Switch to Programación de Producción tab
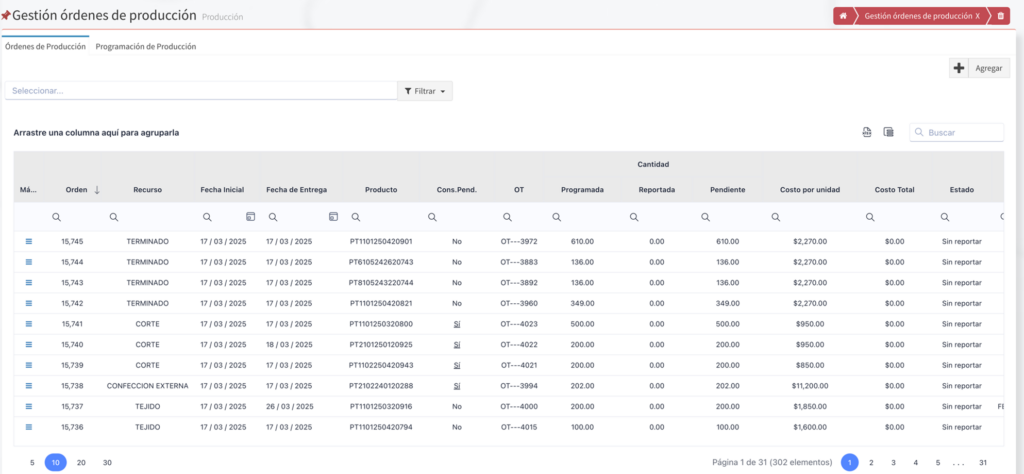 [x=146, y=47]
